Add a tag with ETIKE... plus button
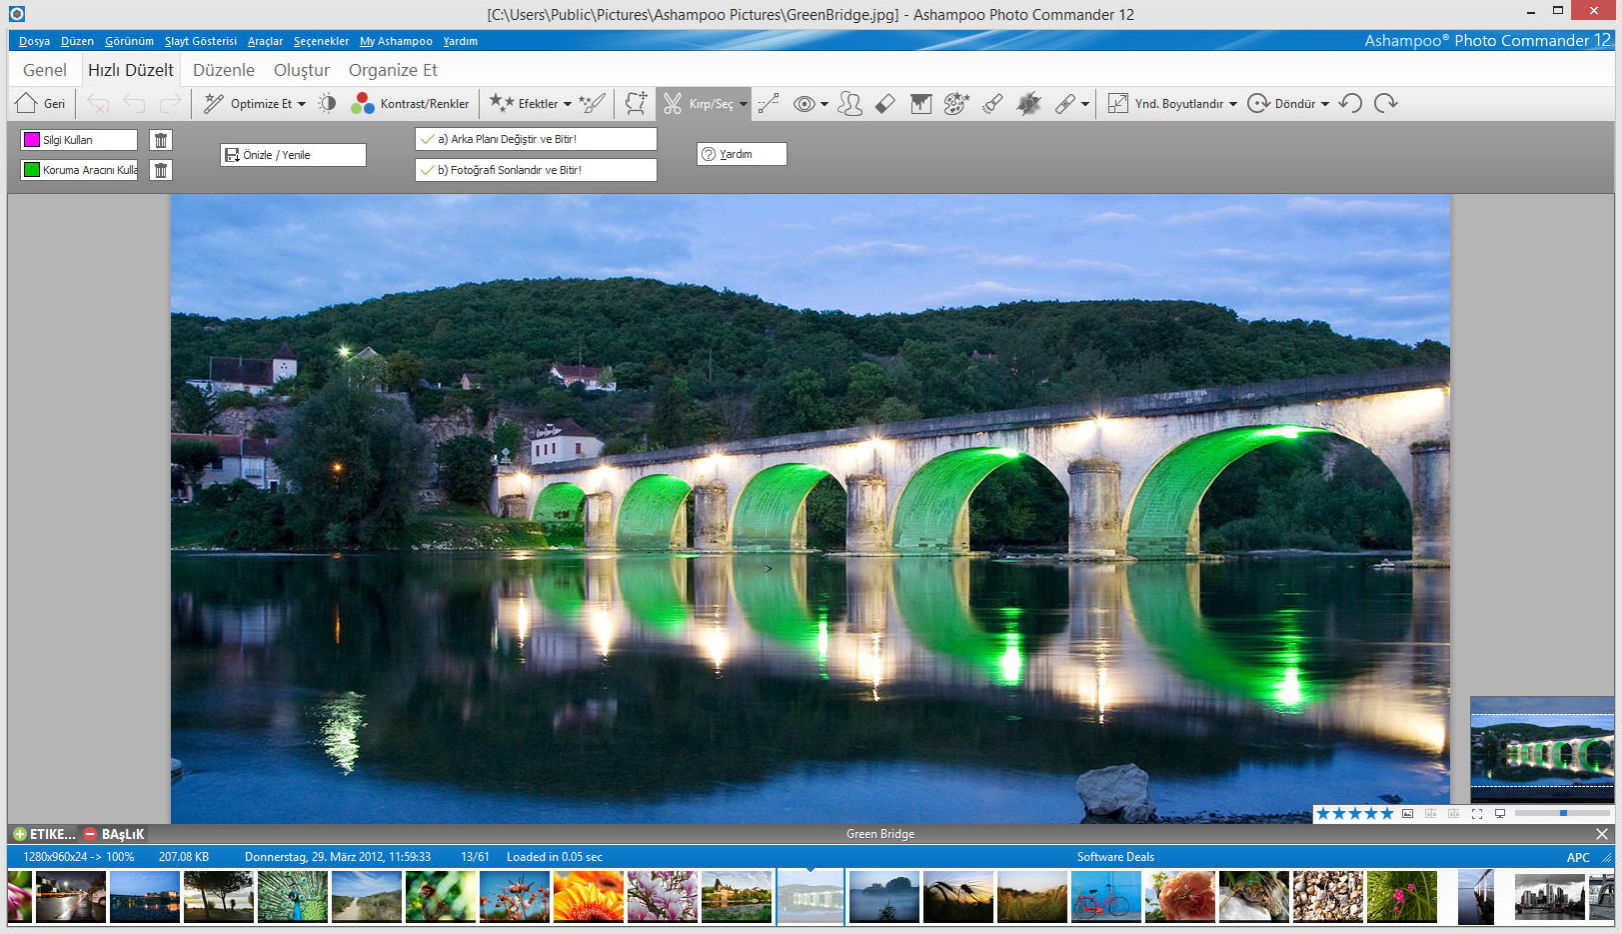The image size is (1622, 934). (x=20, y=834)
